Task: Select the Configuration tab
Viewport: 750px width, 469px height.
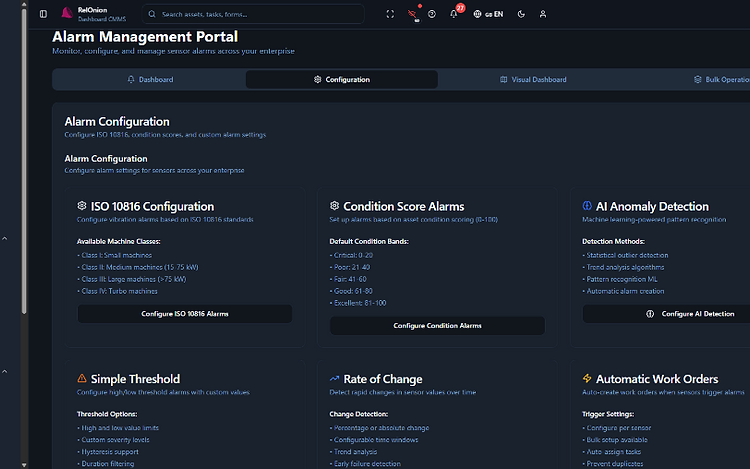Action: pyautogui.click(x=342, y=79)
